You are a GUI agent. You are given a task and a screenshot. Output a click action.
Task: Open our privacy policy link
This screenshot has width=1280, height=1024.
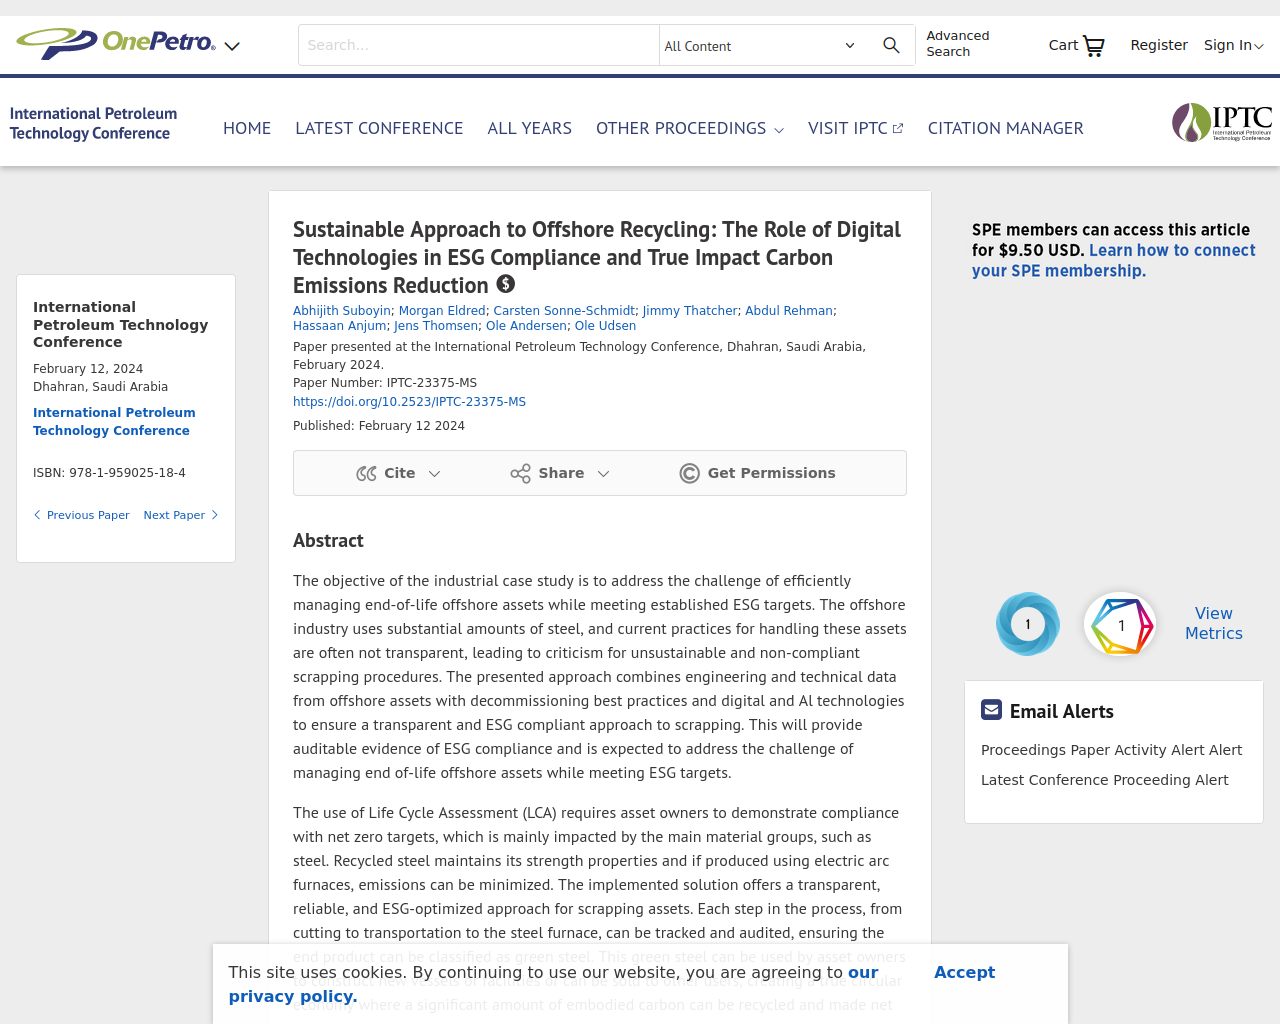(553, 984)
